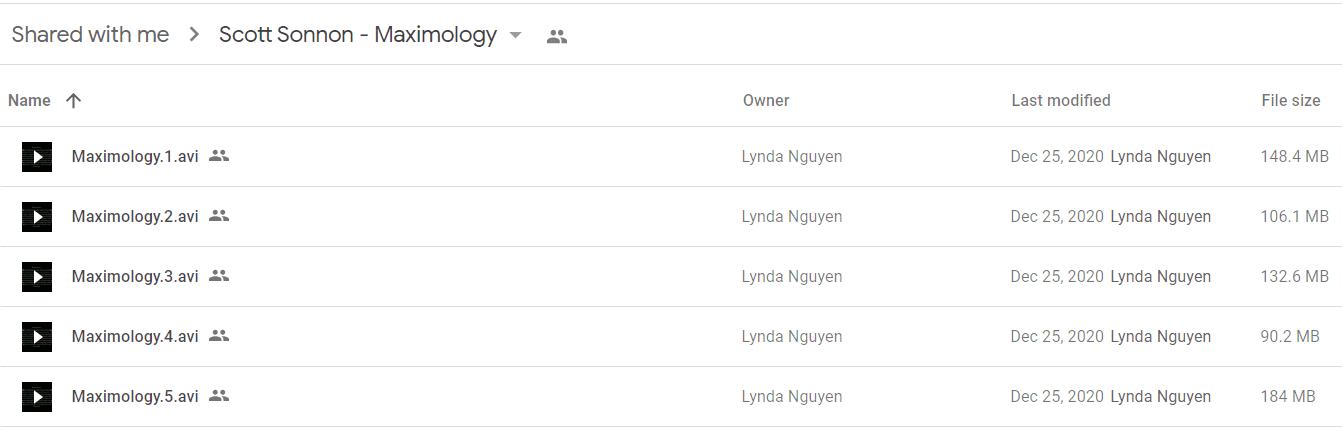Sort files by Name column header
1342x431 pixels.
tap(29, 100)
